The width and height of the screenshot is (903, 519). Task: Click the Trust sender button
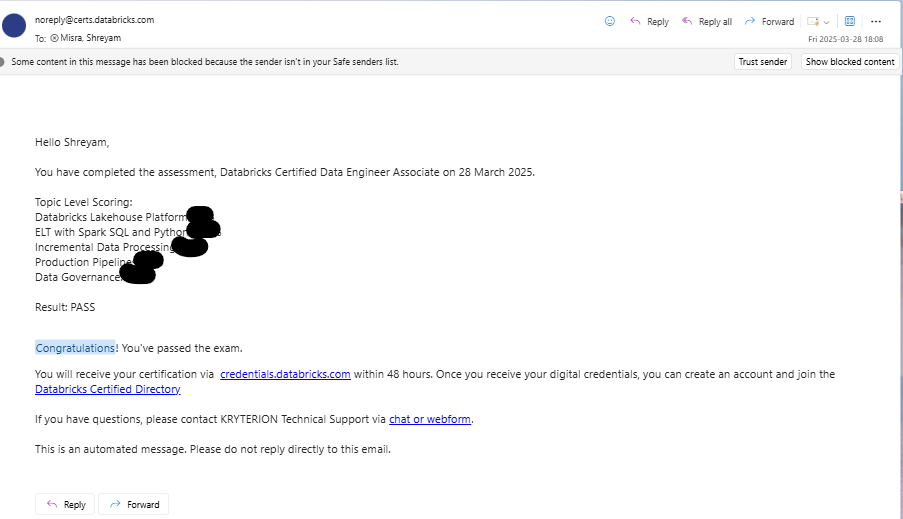pyautogui.click(x=762, y=62)
